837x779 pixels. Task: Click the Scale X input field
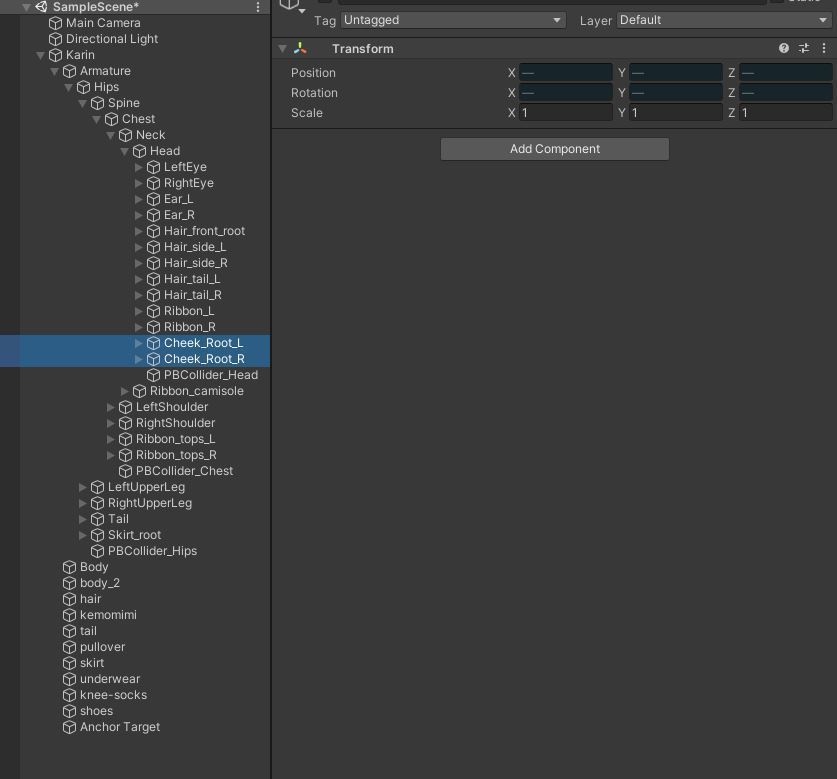click(x=565, y=113)
